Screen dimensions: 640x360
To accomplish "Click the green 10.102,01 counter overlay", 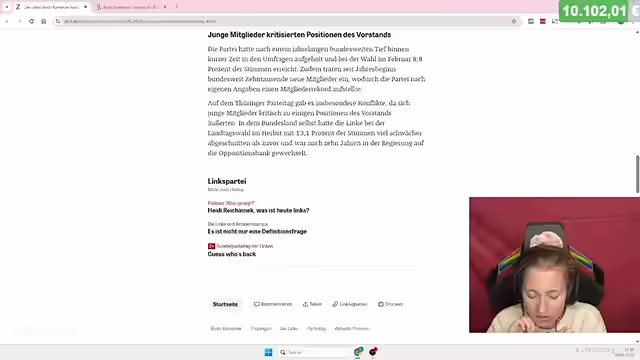I will click(x=599, y=11).
